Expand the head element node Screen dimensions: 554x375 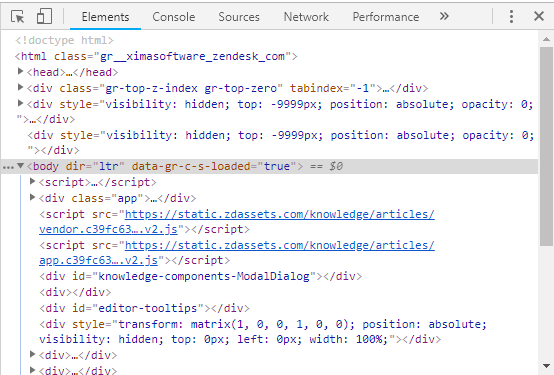pos(20,72)
